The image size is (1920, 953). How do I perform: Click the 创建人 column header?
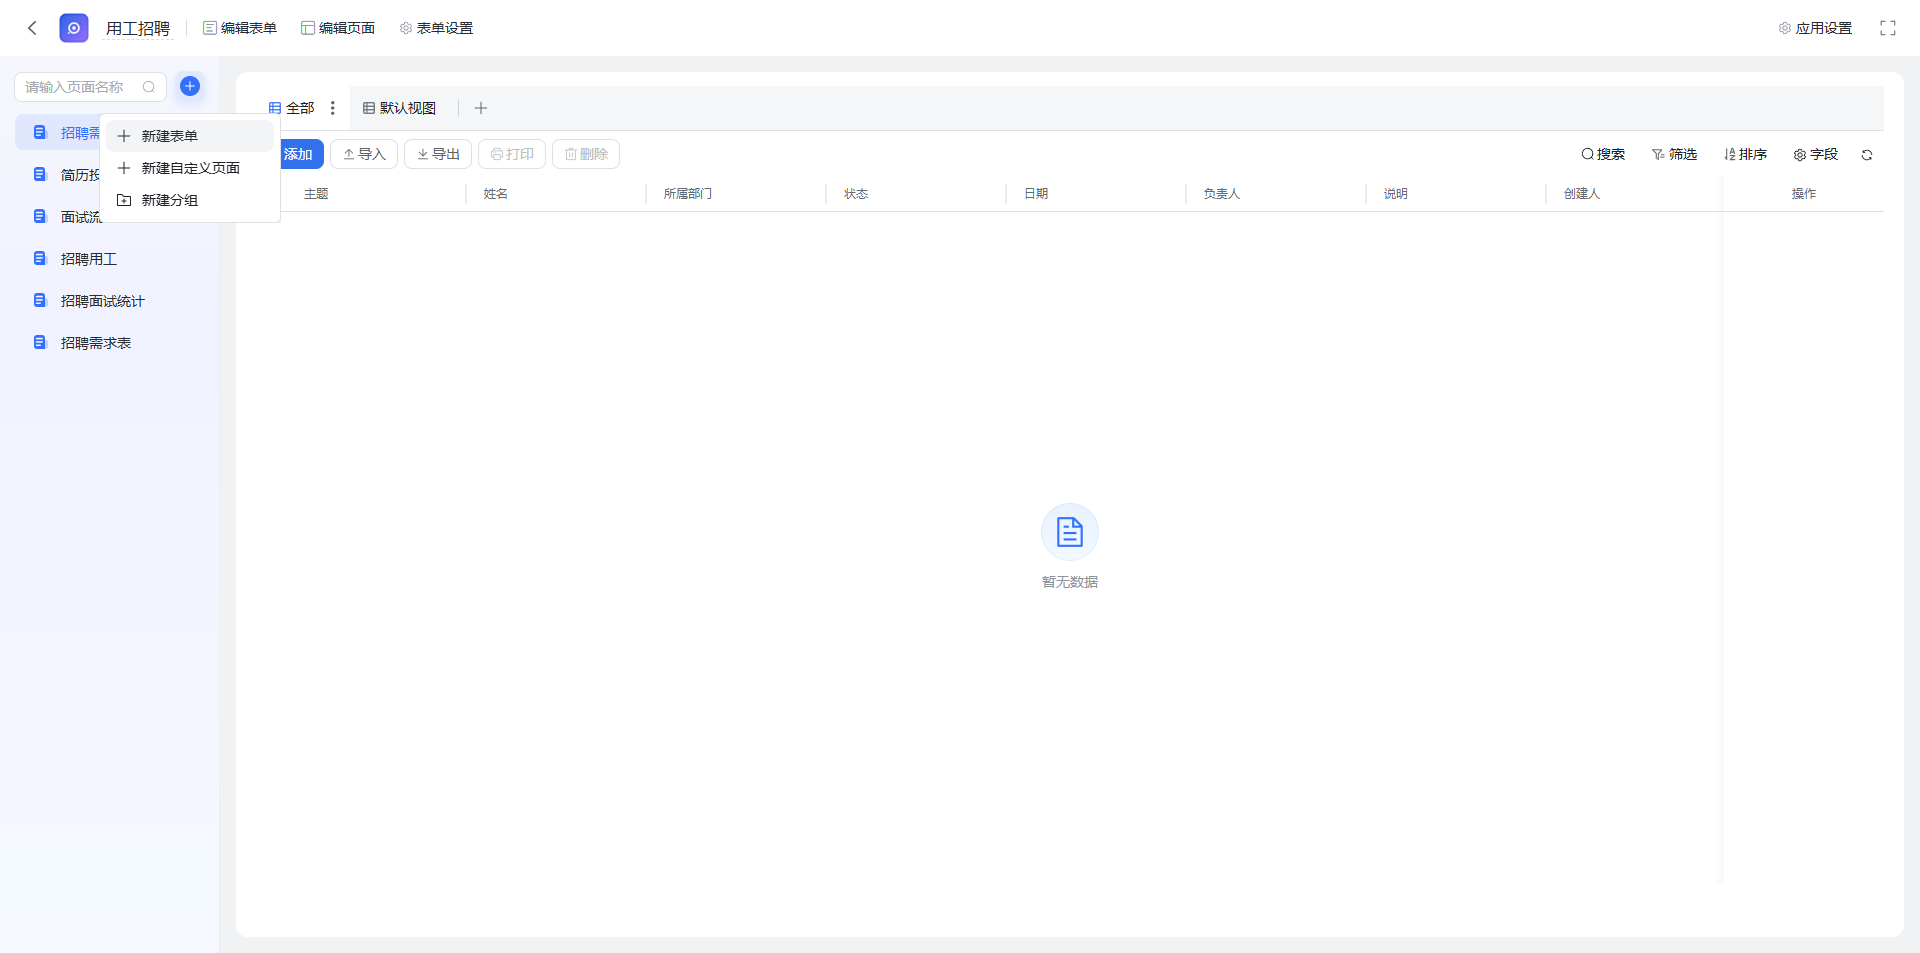click(1582, 194)
